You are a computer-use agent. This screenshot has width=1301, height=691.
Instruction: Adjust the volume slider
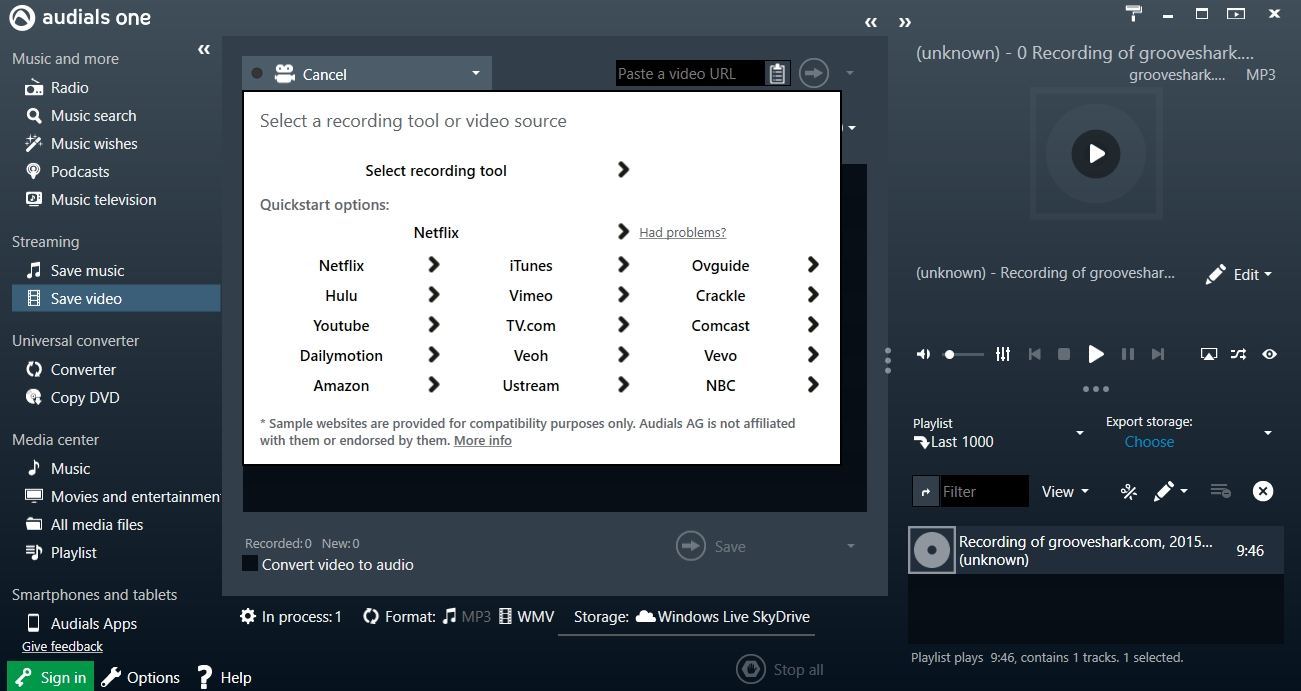(965, 354)
